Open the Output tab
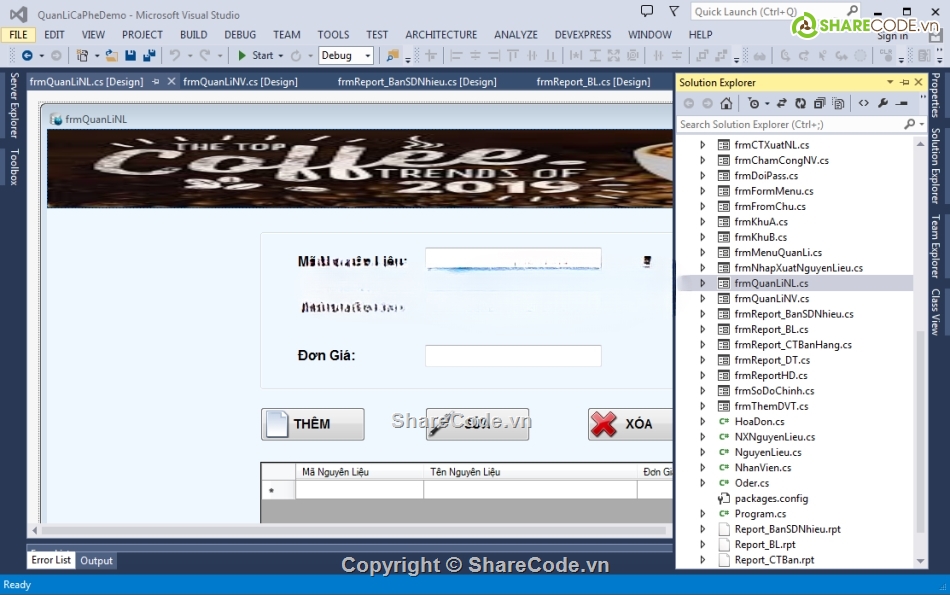The height and width of the screenshot is (595, 950). pyautogui.click(x=96, y=560)
